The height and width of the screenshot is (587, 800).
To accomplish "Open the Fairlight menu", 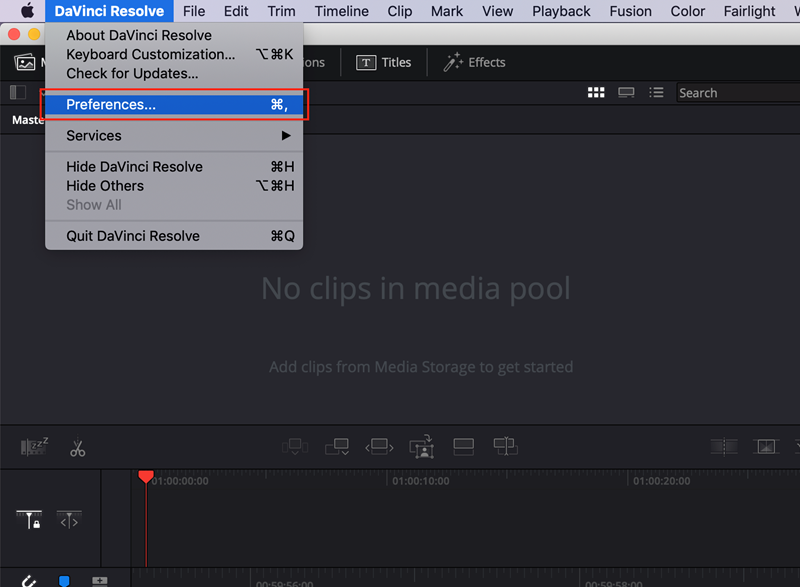I will 749,11.
